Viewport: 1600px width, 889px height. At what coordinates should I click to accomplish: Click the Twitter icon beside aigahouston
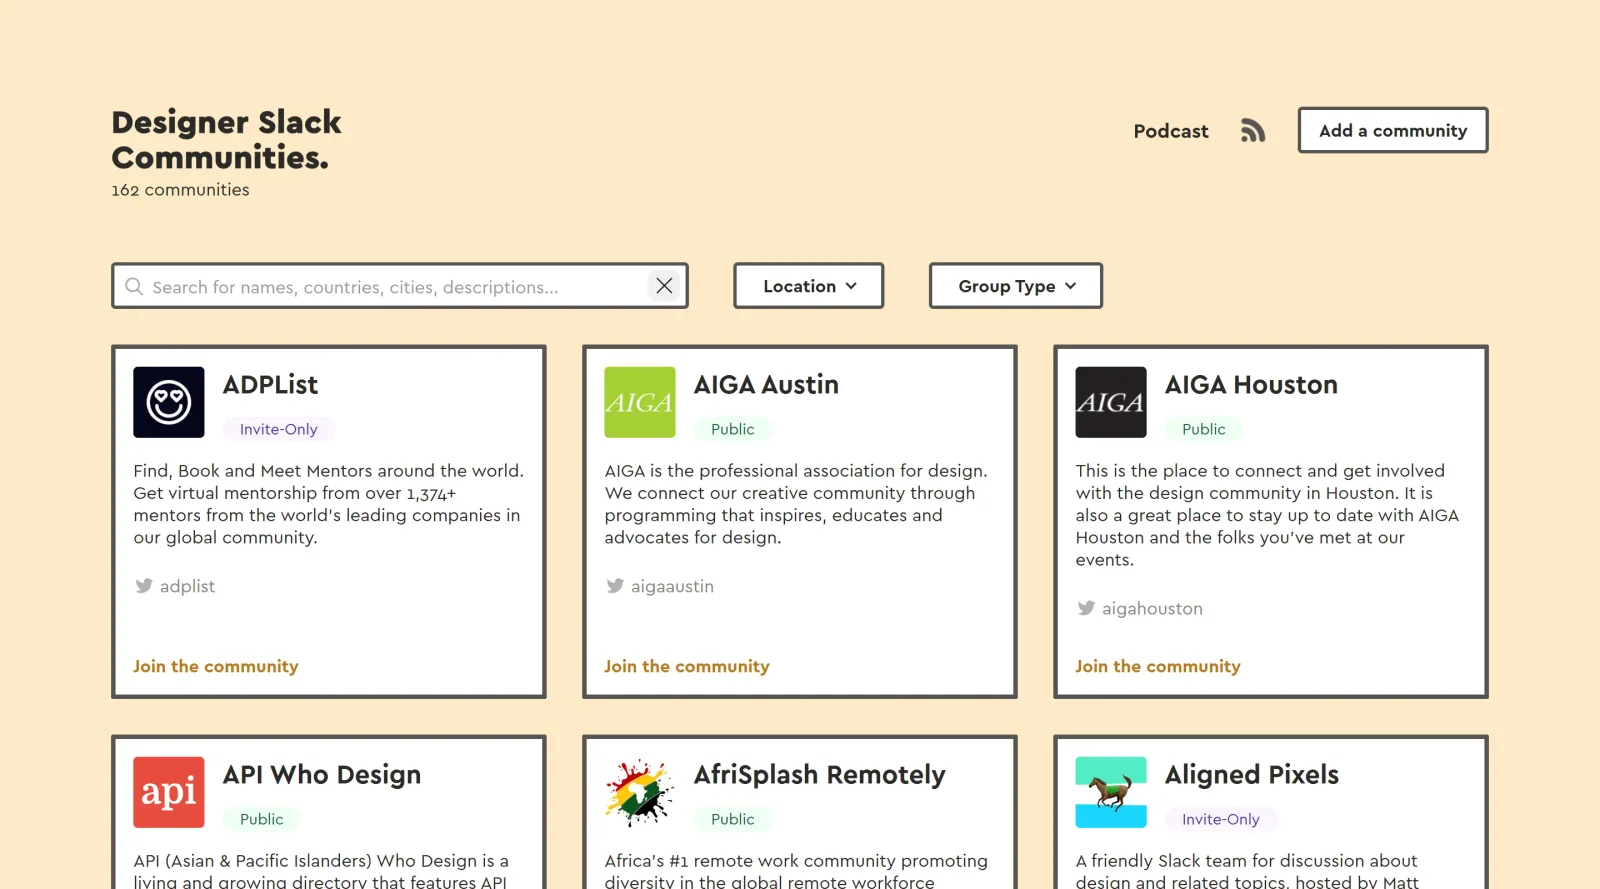[1086, 608]
